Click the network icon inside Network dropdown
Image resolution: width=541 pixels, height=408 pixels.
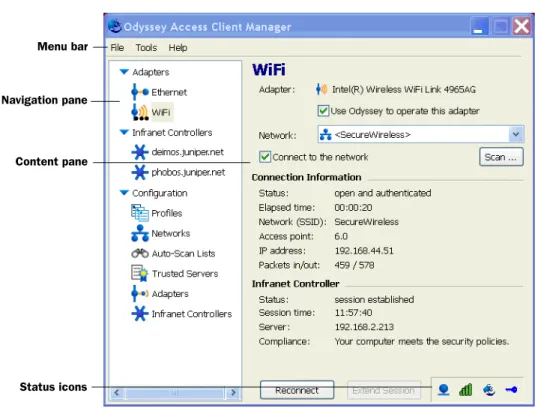point(325,134)
